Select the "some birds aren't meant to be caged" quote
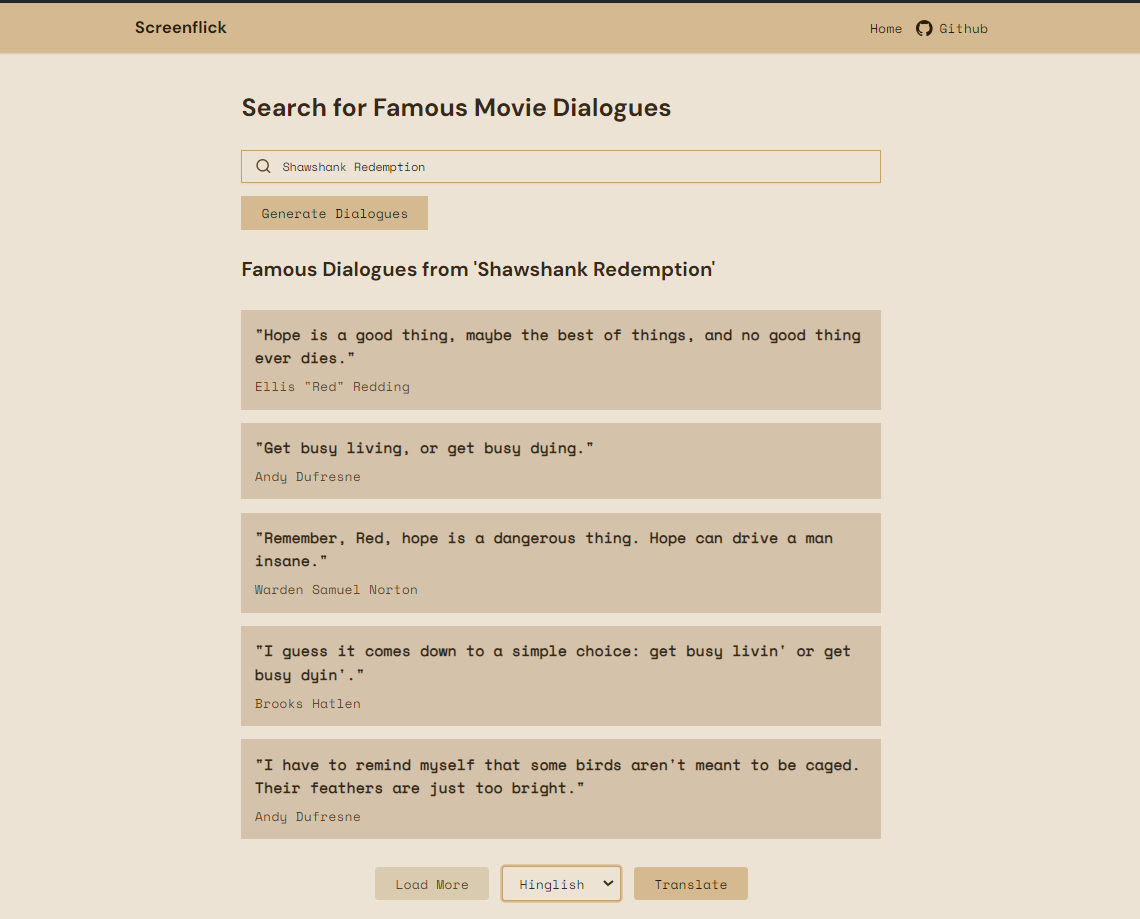 point(557,776)
